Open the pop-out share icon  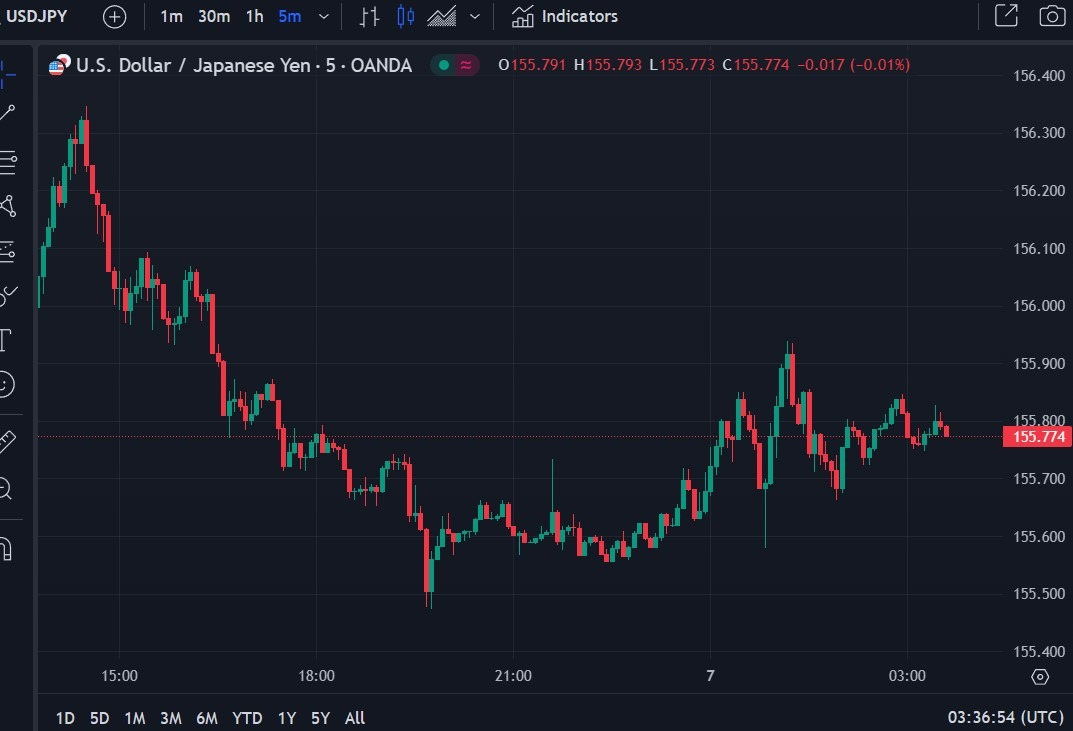[1006, 16]
